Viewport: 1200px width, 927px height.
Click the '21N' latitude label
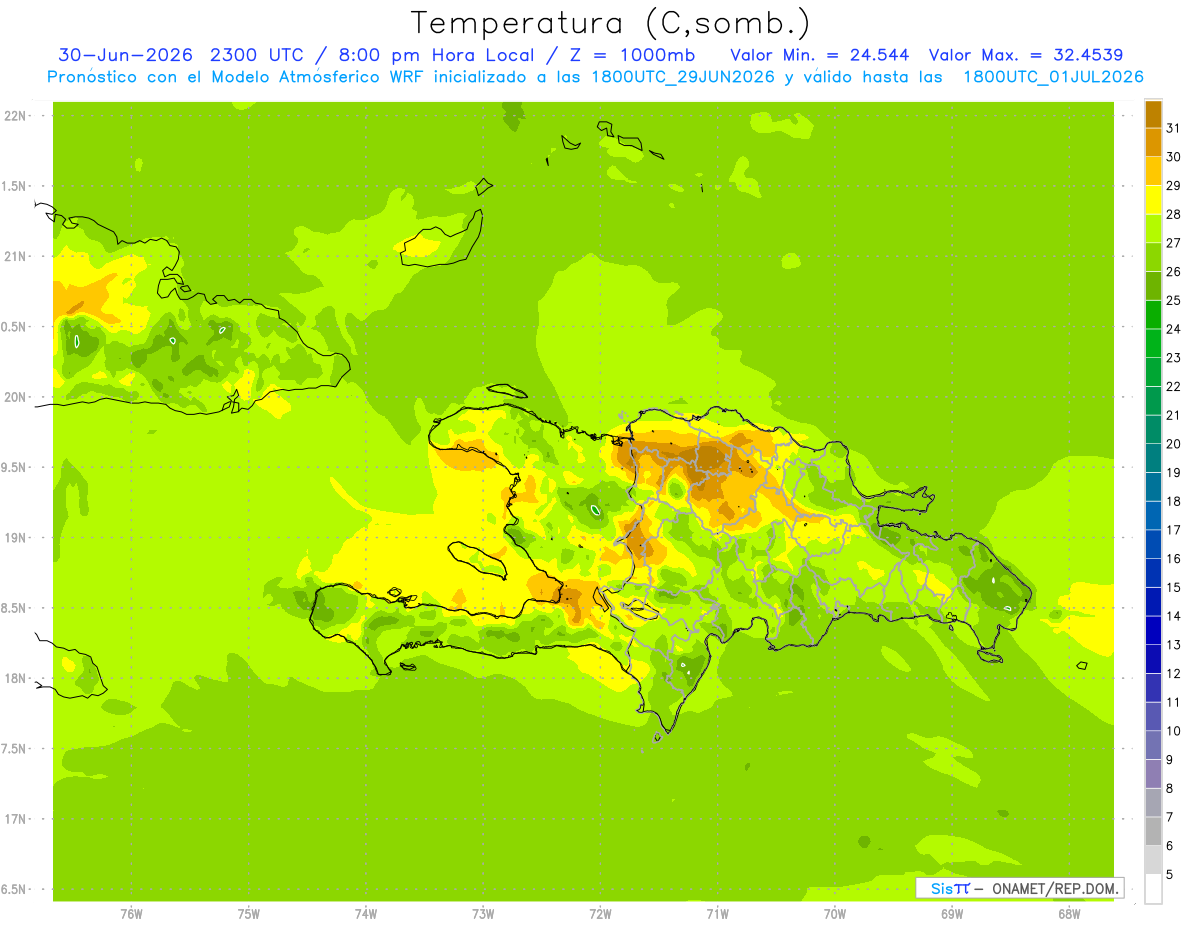coord(16,257)
